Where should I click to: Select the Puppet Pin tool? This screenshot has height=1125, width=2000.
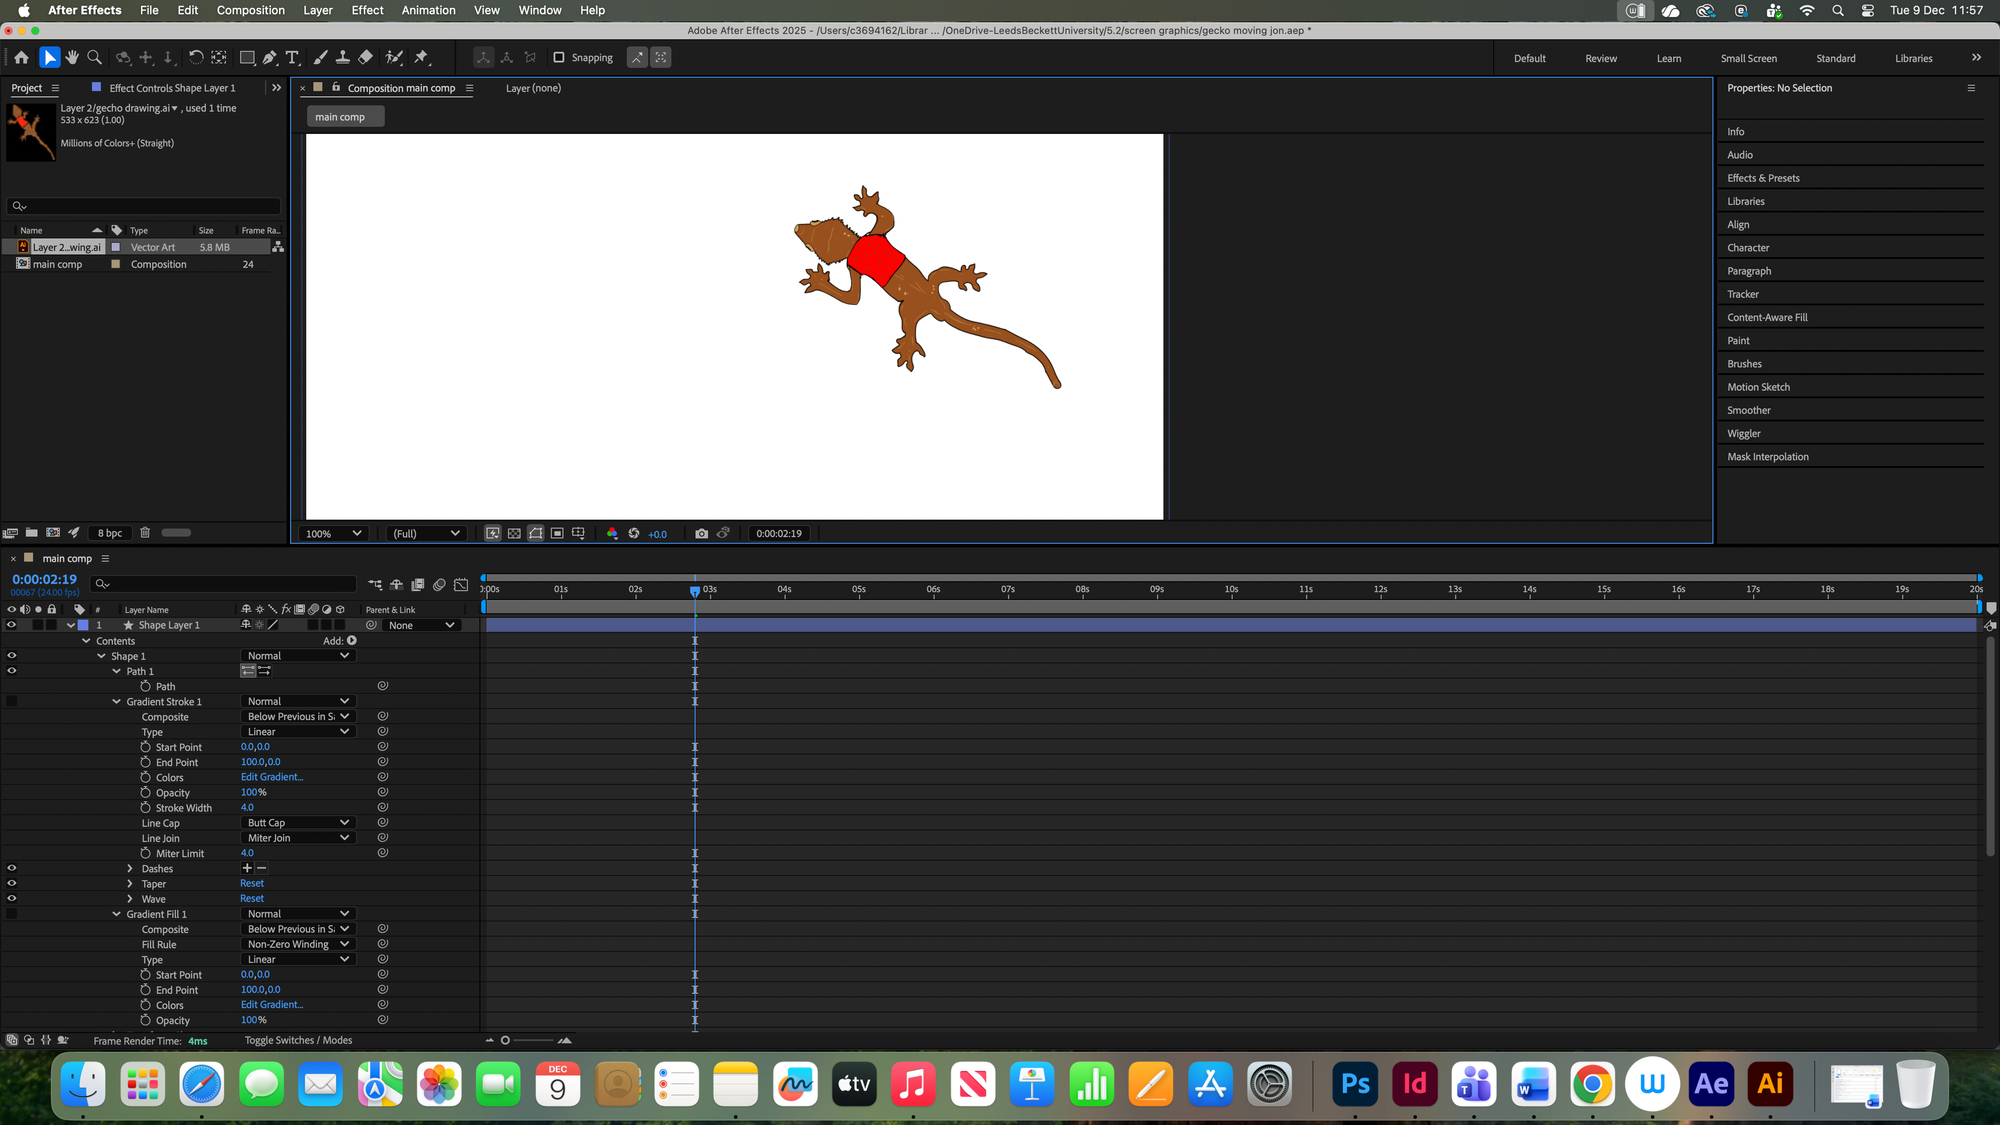point(421,58)
